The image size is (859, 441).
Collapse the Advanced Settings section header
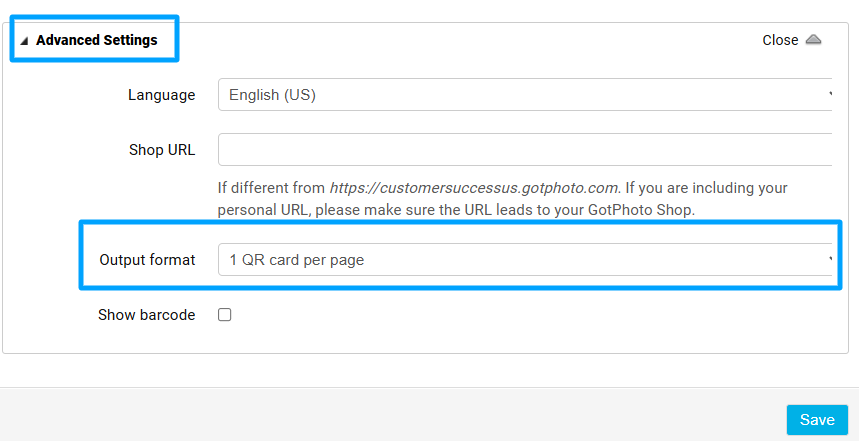click(x=96, y=40)
